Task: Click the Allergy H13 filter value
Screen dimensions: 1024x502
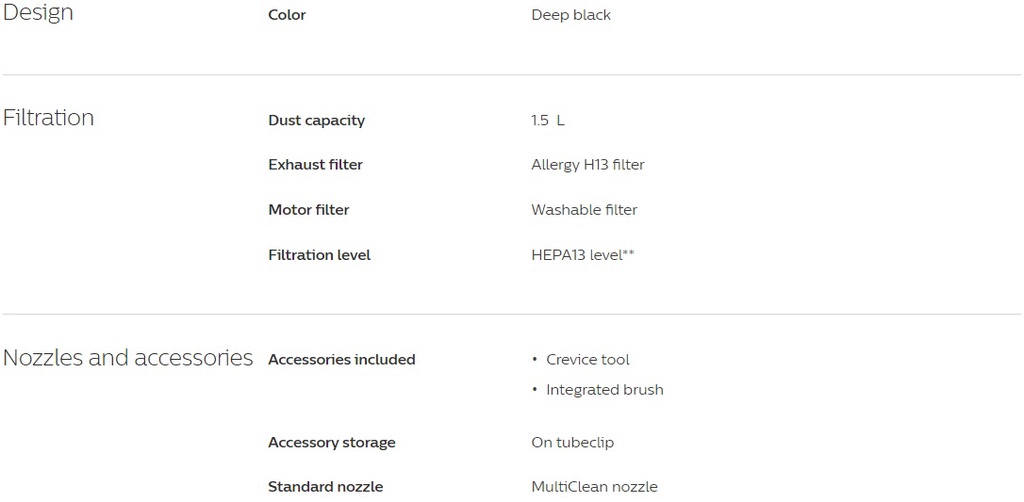Action: coord(588,165)
